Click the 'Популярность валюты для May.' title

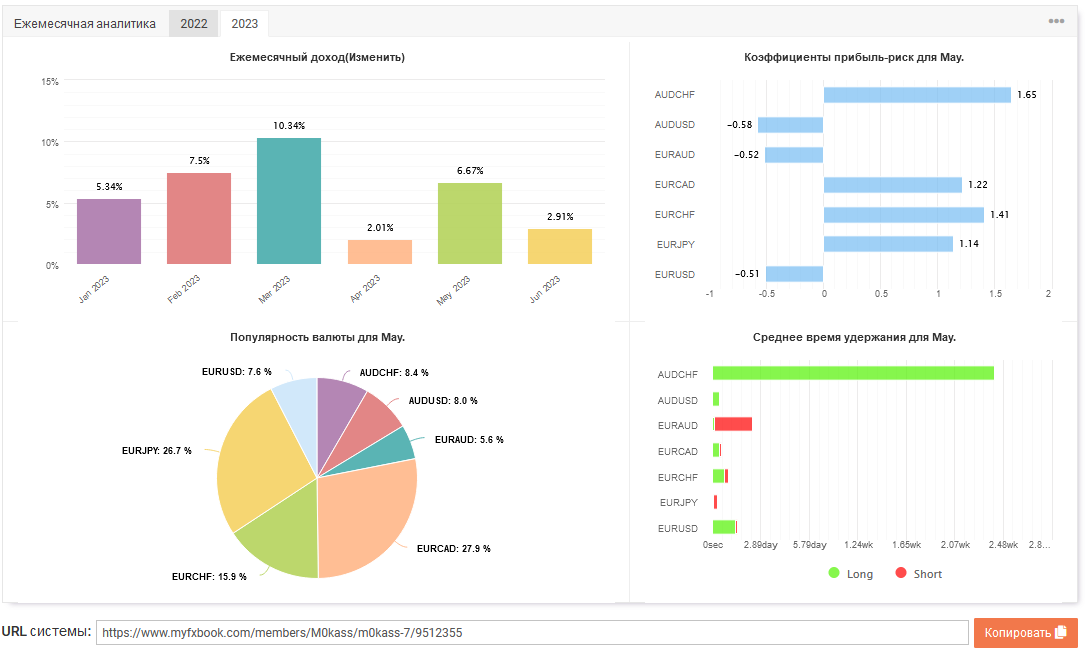[x=317, y=337]
